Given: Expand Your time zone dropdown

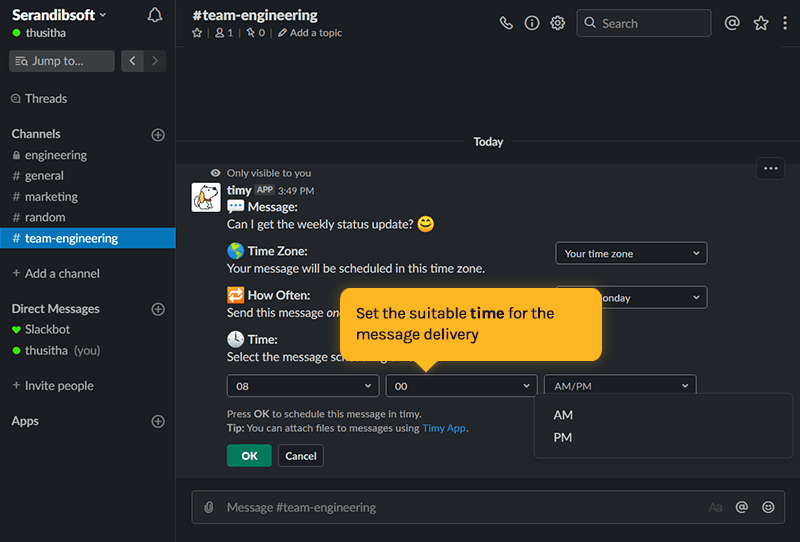Looking at the screenshot, I should [631, 254].
